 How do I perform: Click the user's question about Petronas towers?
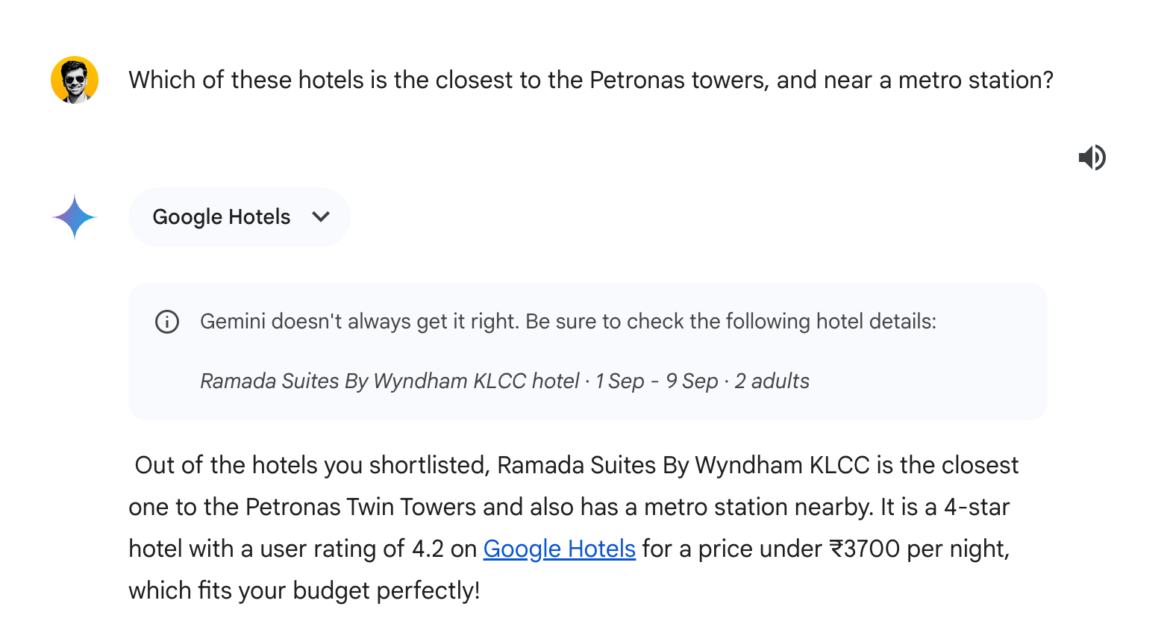590,79
